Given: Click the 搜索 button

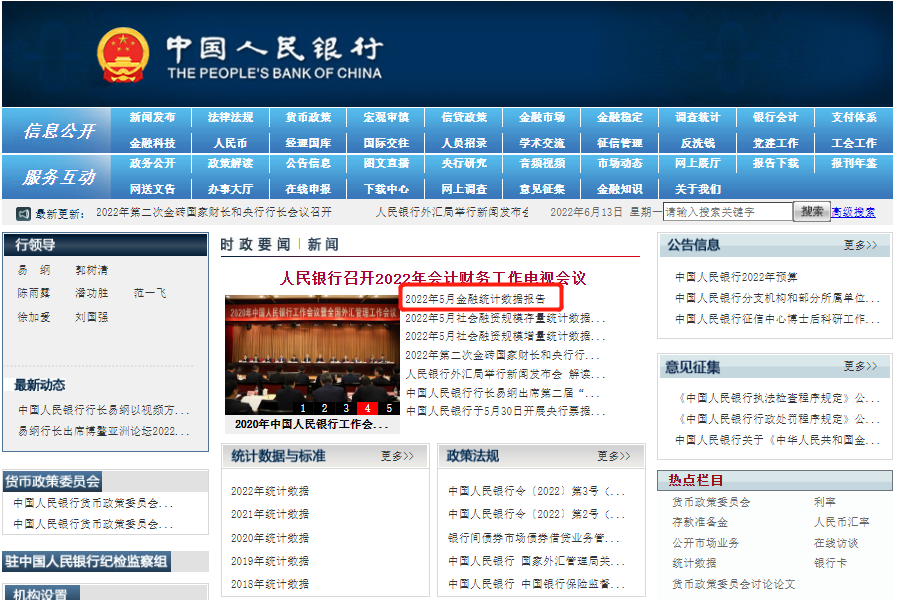Looking at the screenshot, I should 812,212.
